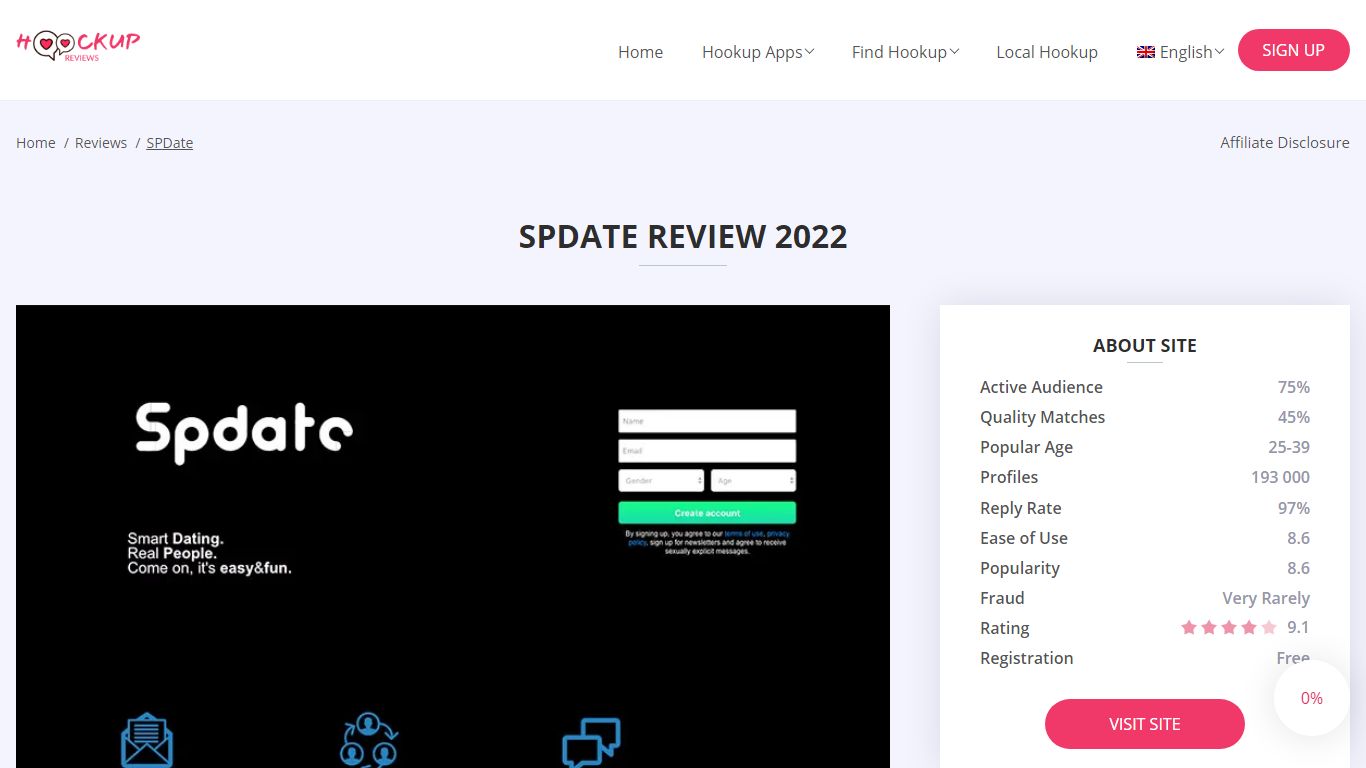Screen dimensions: 1366x768
Task: Open the Age dropdown in Spdate form
Action: point(753,481)
